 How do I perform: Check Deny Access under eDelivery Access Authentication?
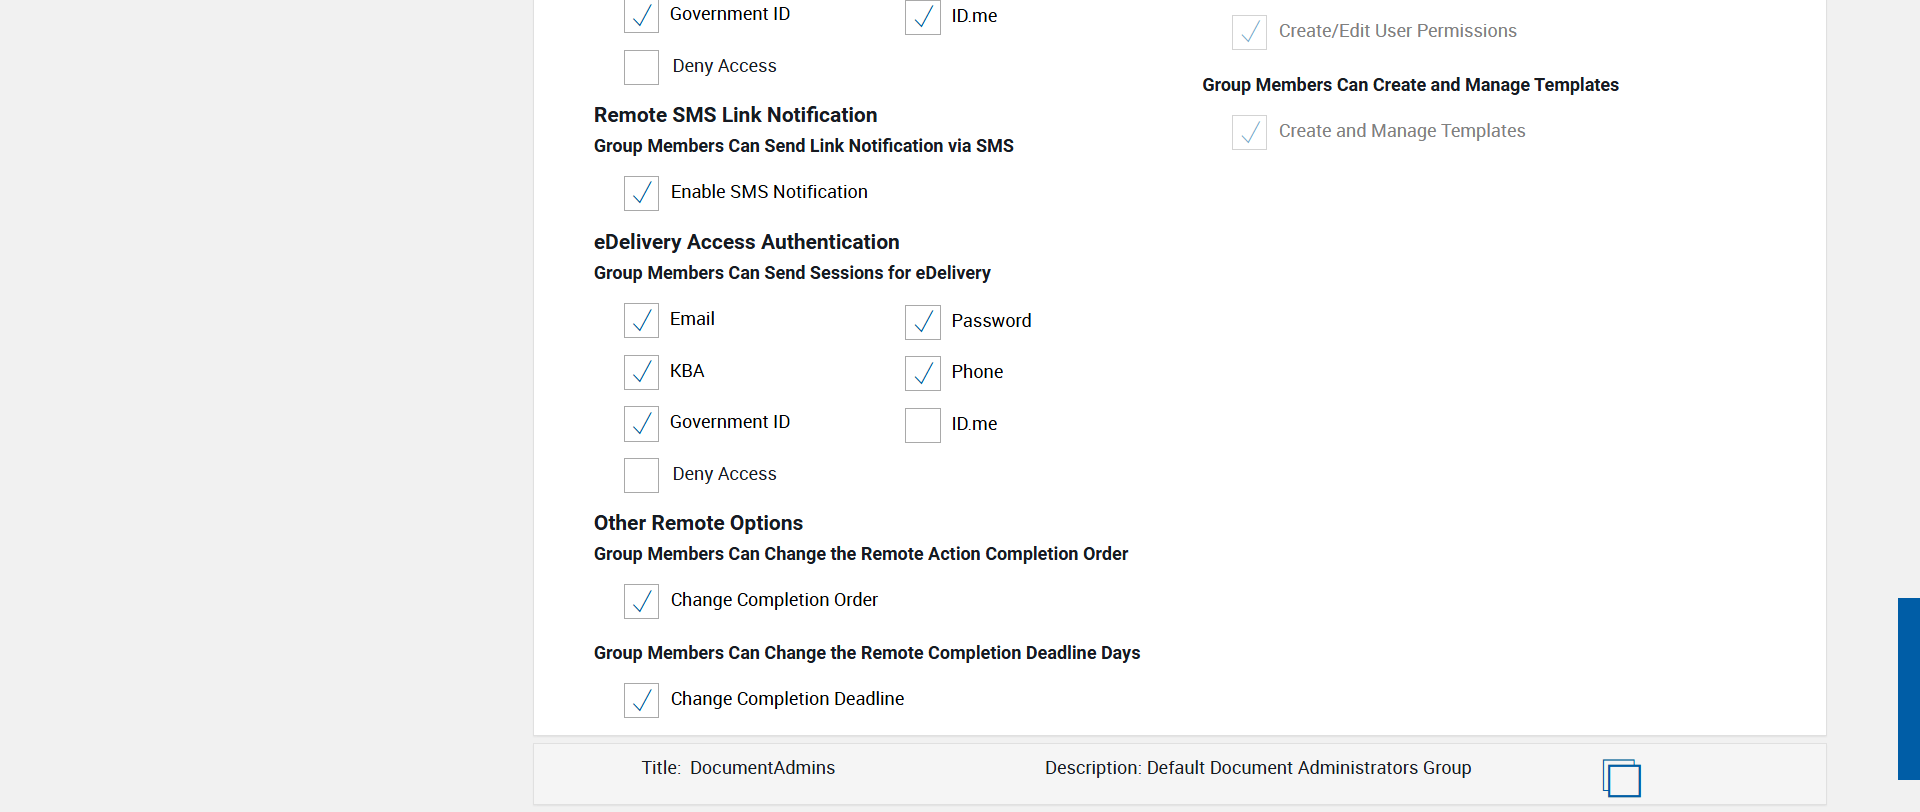click(641, 475)
